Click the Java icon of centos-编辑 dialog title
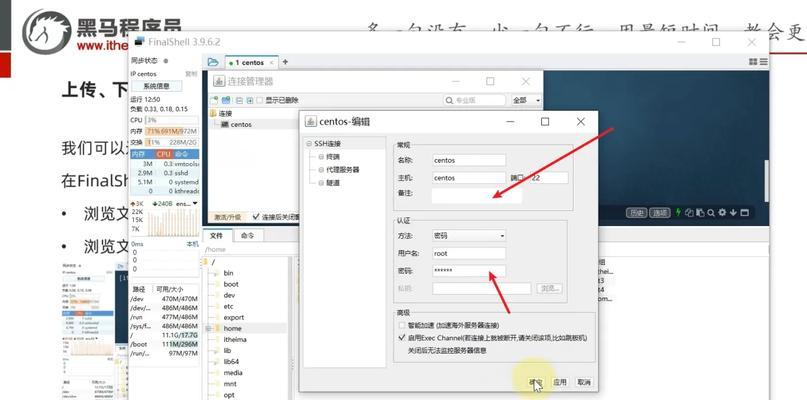The image size is (807, 400). (x=310, y=121)
